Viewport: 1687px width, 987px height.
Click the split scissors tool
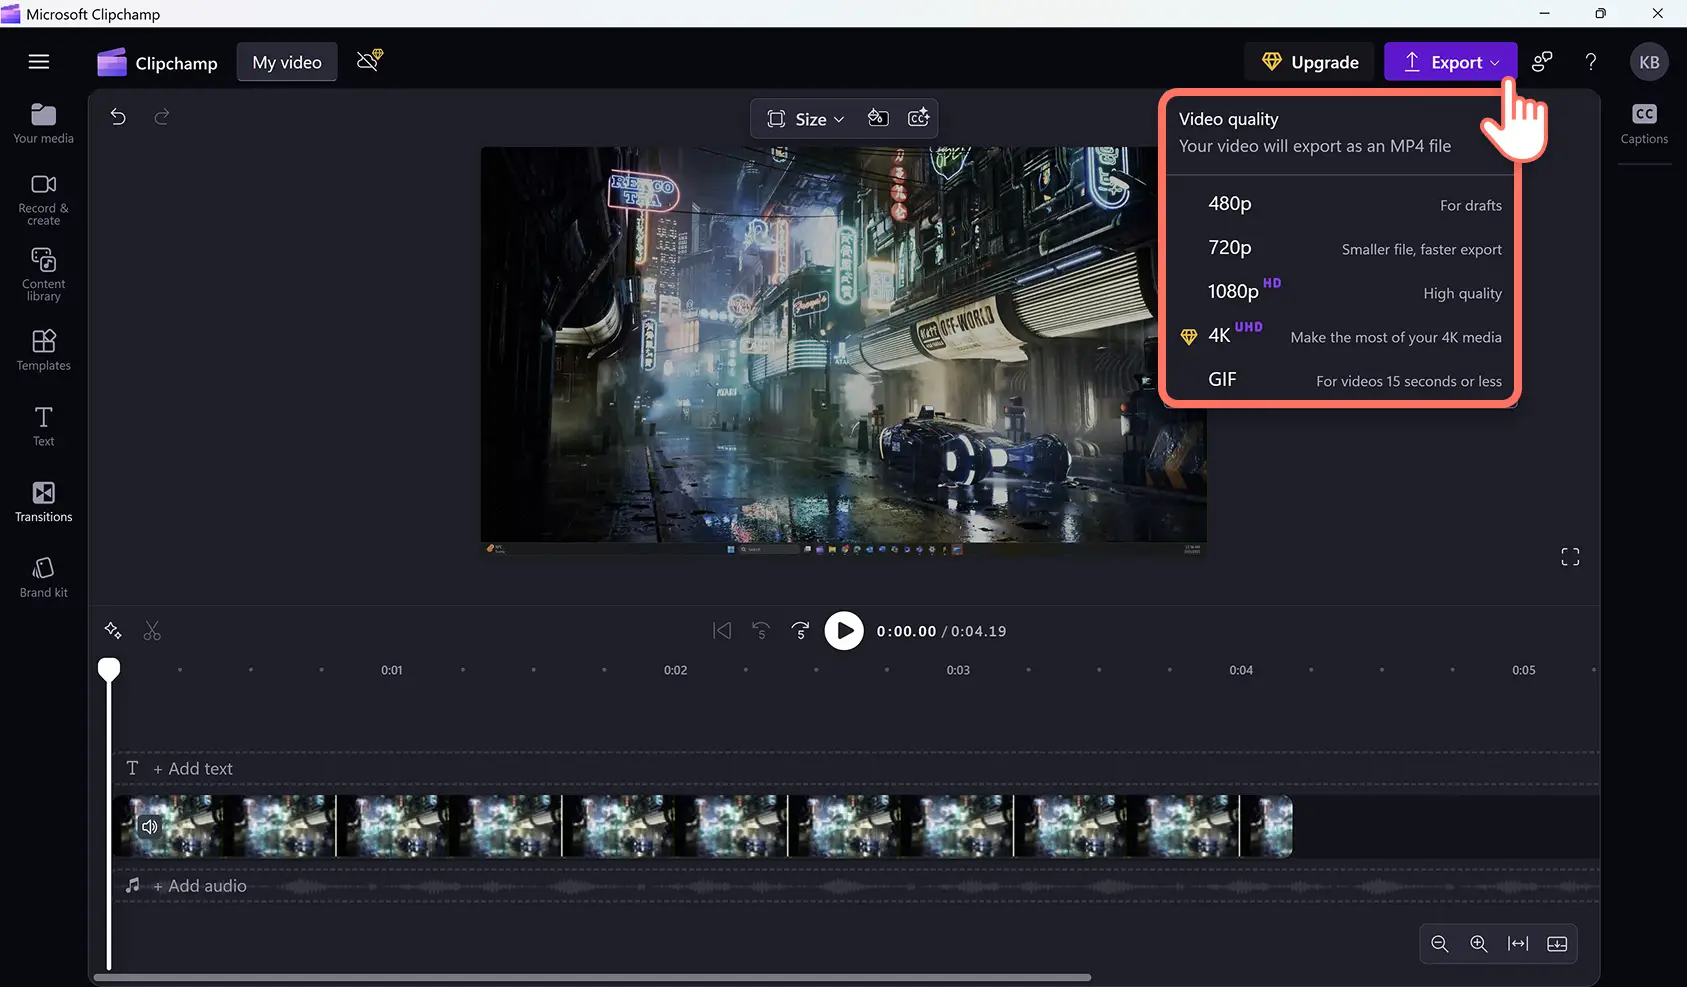pyautogui.click(x=152, y=631)
